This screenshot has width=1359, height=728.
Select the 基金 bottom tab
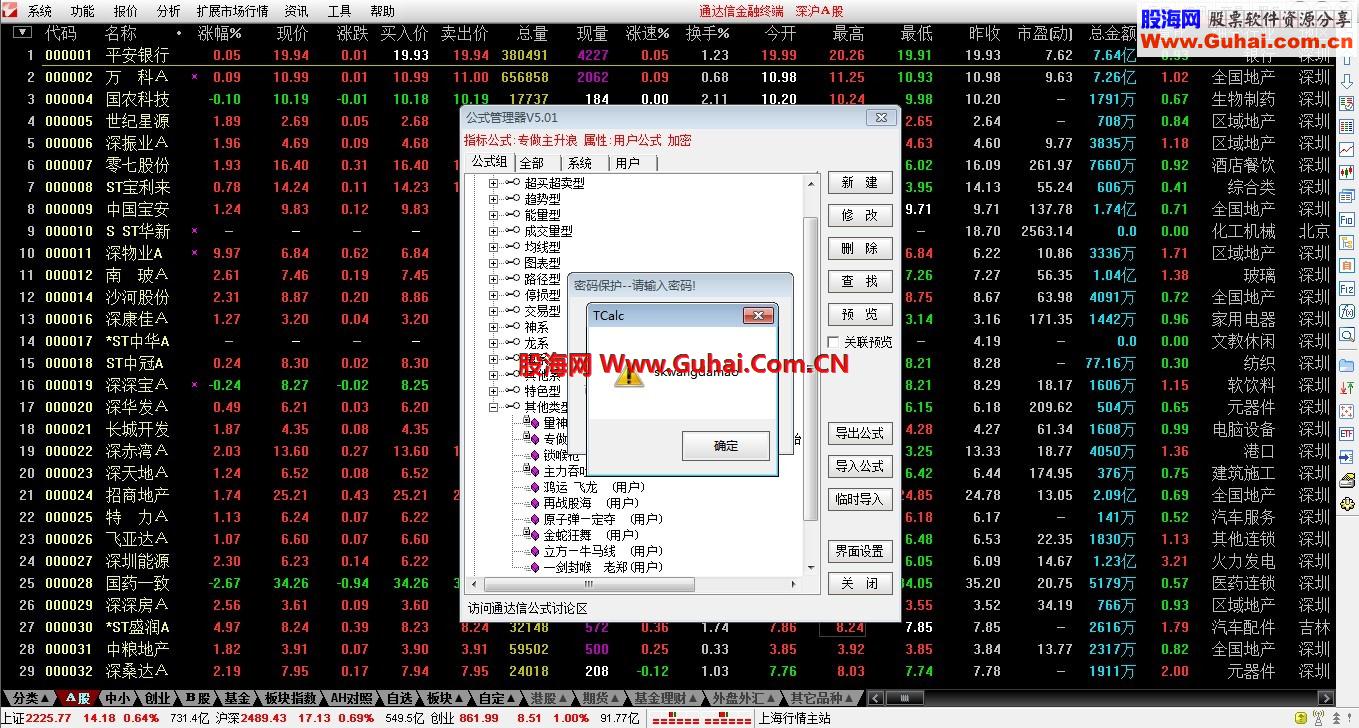click(237, 698)
